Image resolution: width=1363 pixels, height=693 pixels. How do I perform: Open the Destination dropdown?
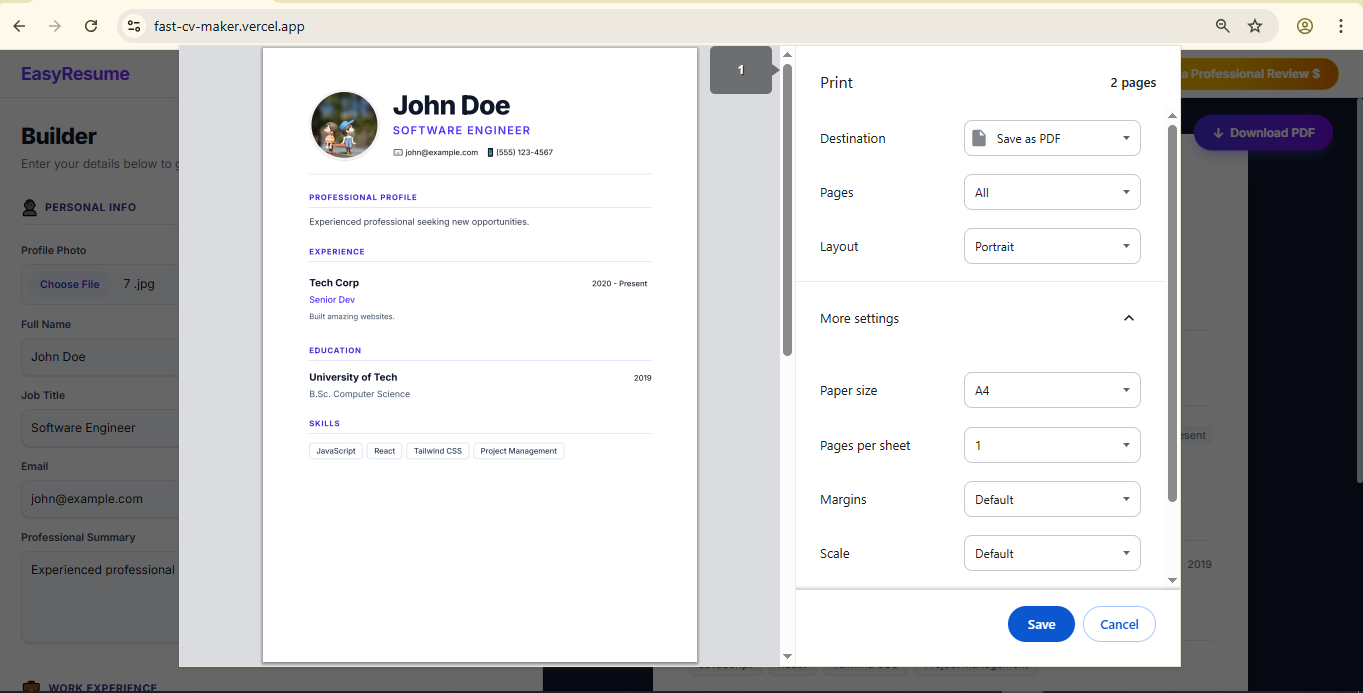[1051, 137]
